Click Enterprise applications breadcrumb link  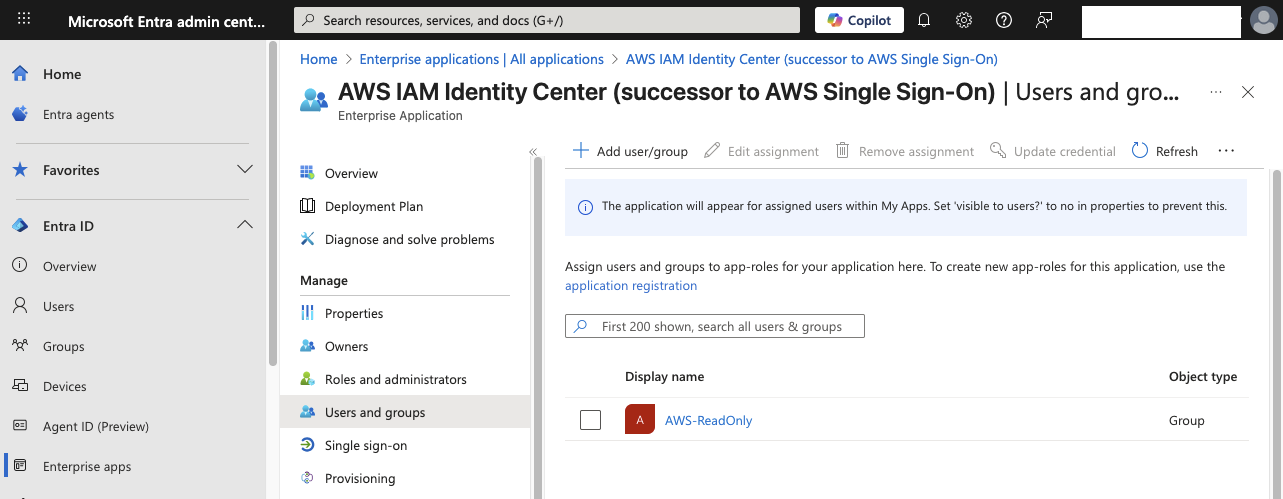pos(481,59)
